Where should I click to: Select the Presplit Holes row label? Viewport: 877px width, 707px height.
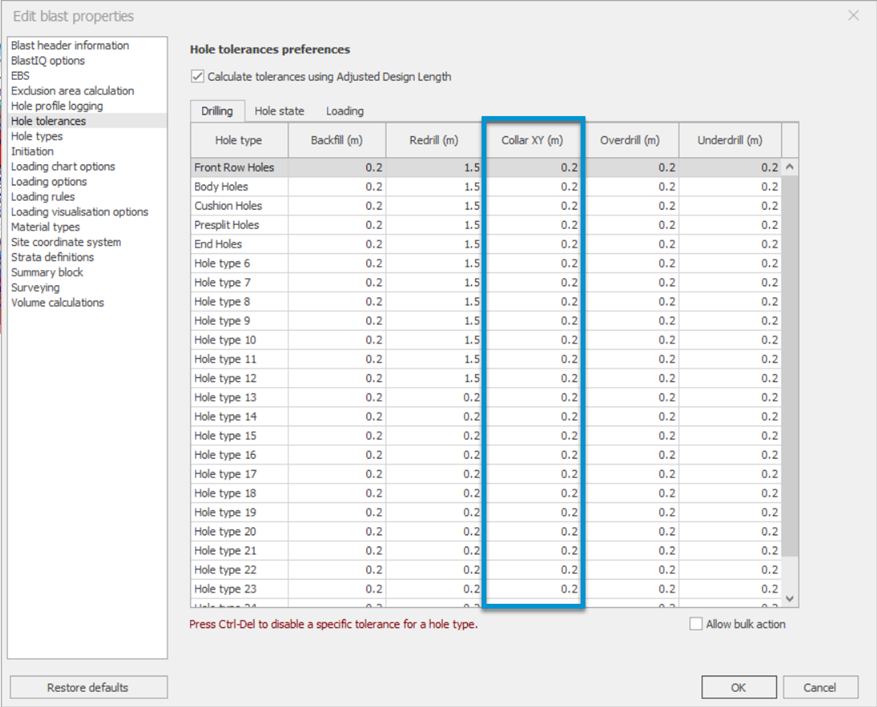pos(239,225)
